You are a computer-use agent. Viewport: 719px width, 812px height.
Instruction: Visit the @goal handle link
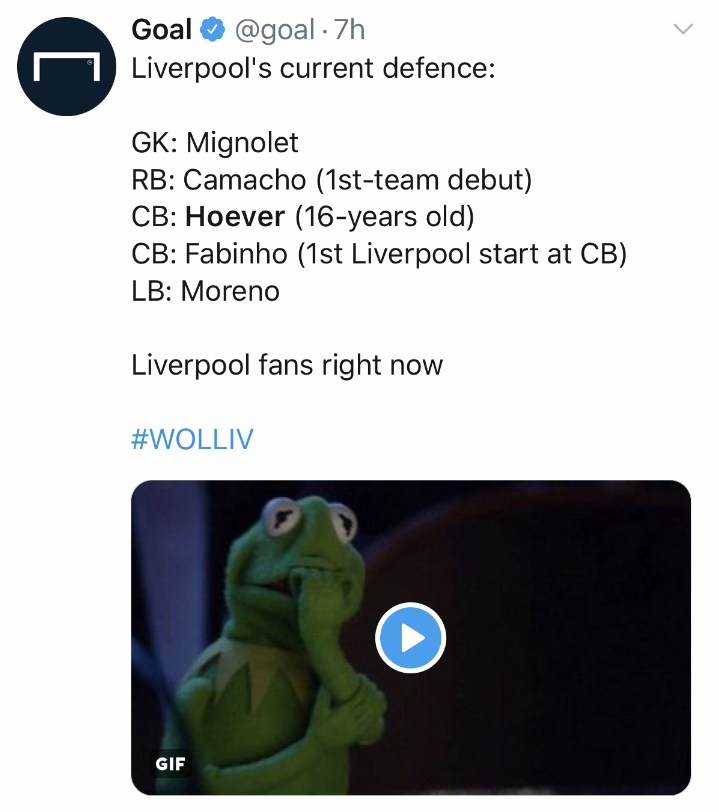276,31
